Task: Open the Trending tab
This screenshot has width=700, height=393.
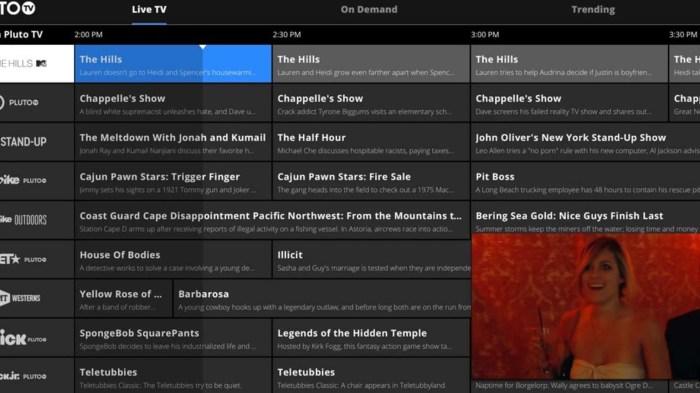Action: [593, 9]
